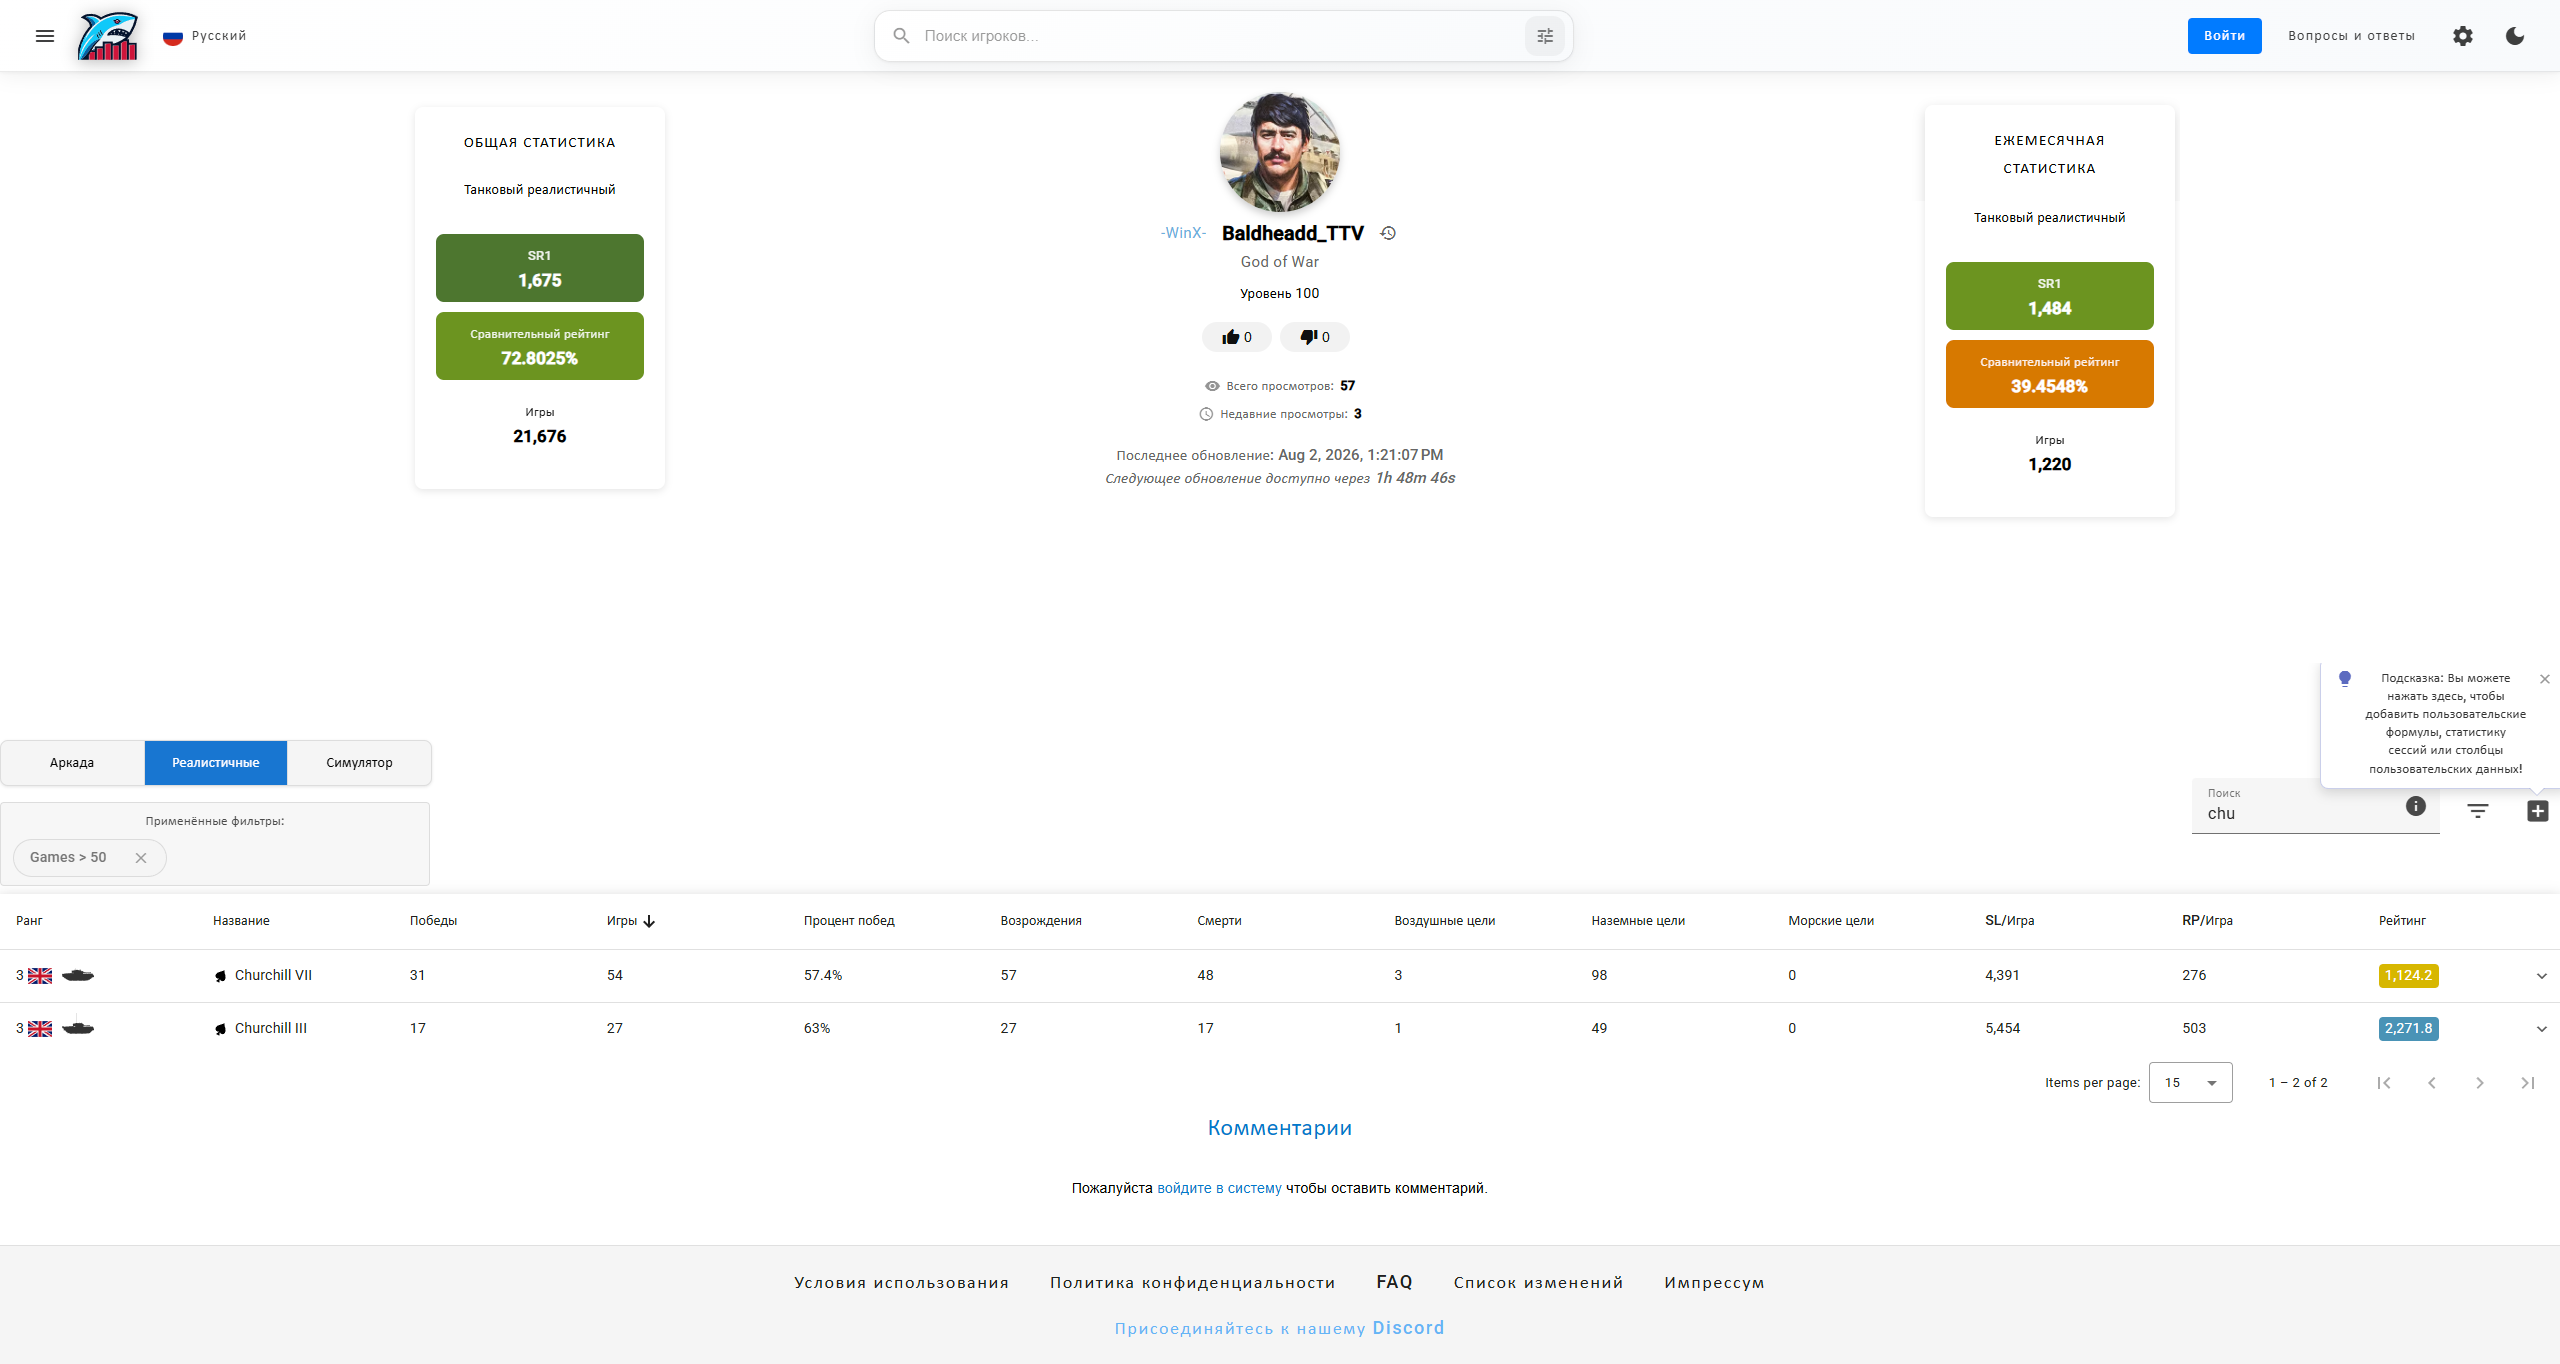Sort the table by Рейтинг column

2402,921
